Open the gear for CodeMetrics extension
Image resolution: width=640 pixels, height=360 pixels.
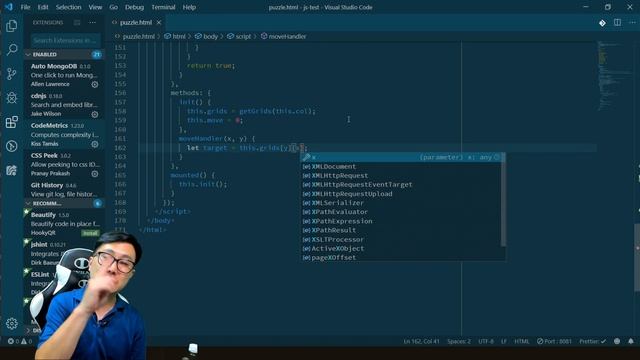(x=95, y=144)
